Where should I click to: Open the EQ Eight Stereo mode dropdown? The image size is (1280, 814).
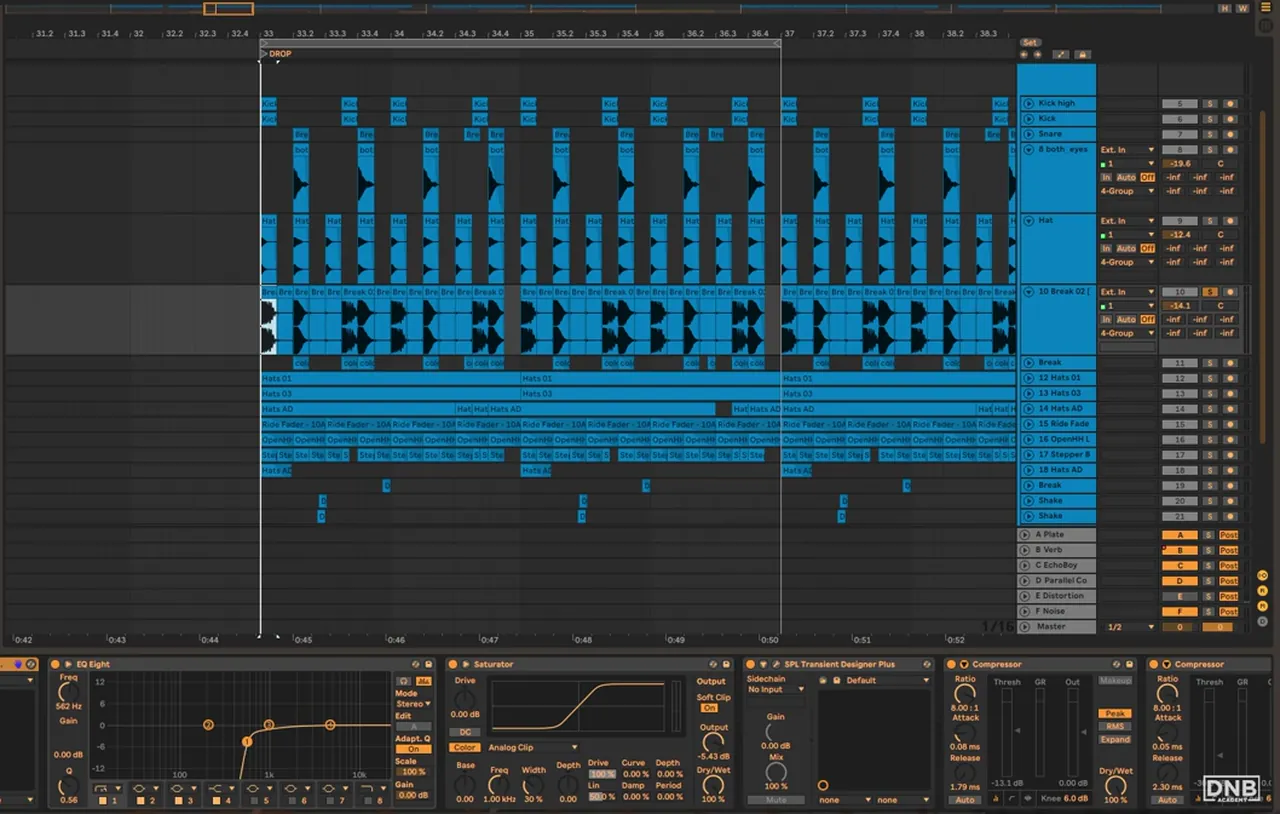pos(413,704)
